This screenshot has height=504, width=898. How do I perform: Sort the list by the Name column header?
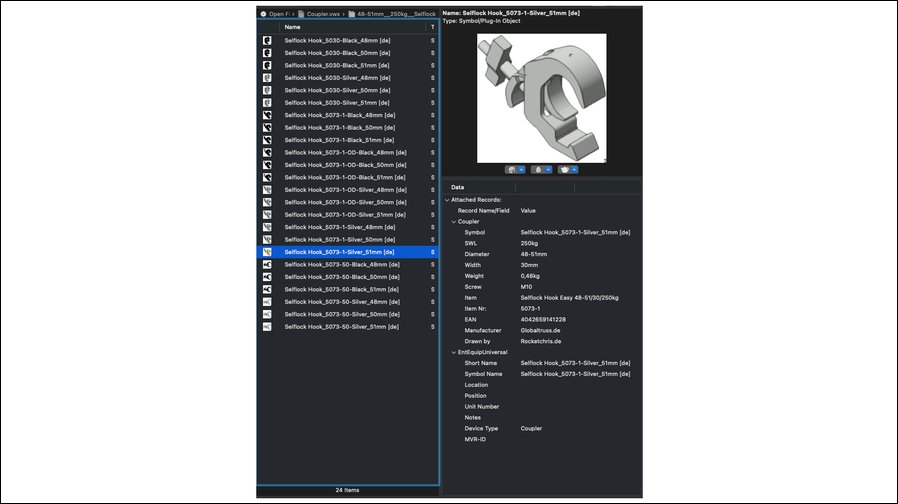click(292, 27)
